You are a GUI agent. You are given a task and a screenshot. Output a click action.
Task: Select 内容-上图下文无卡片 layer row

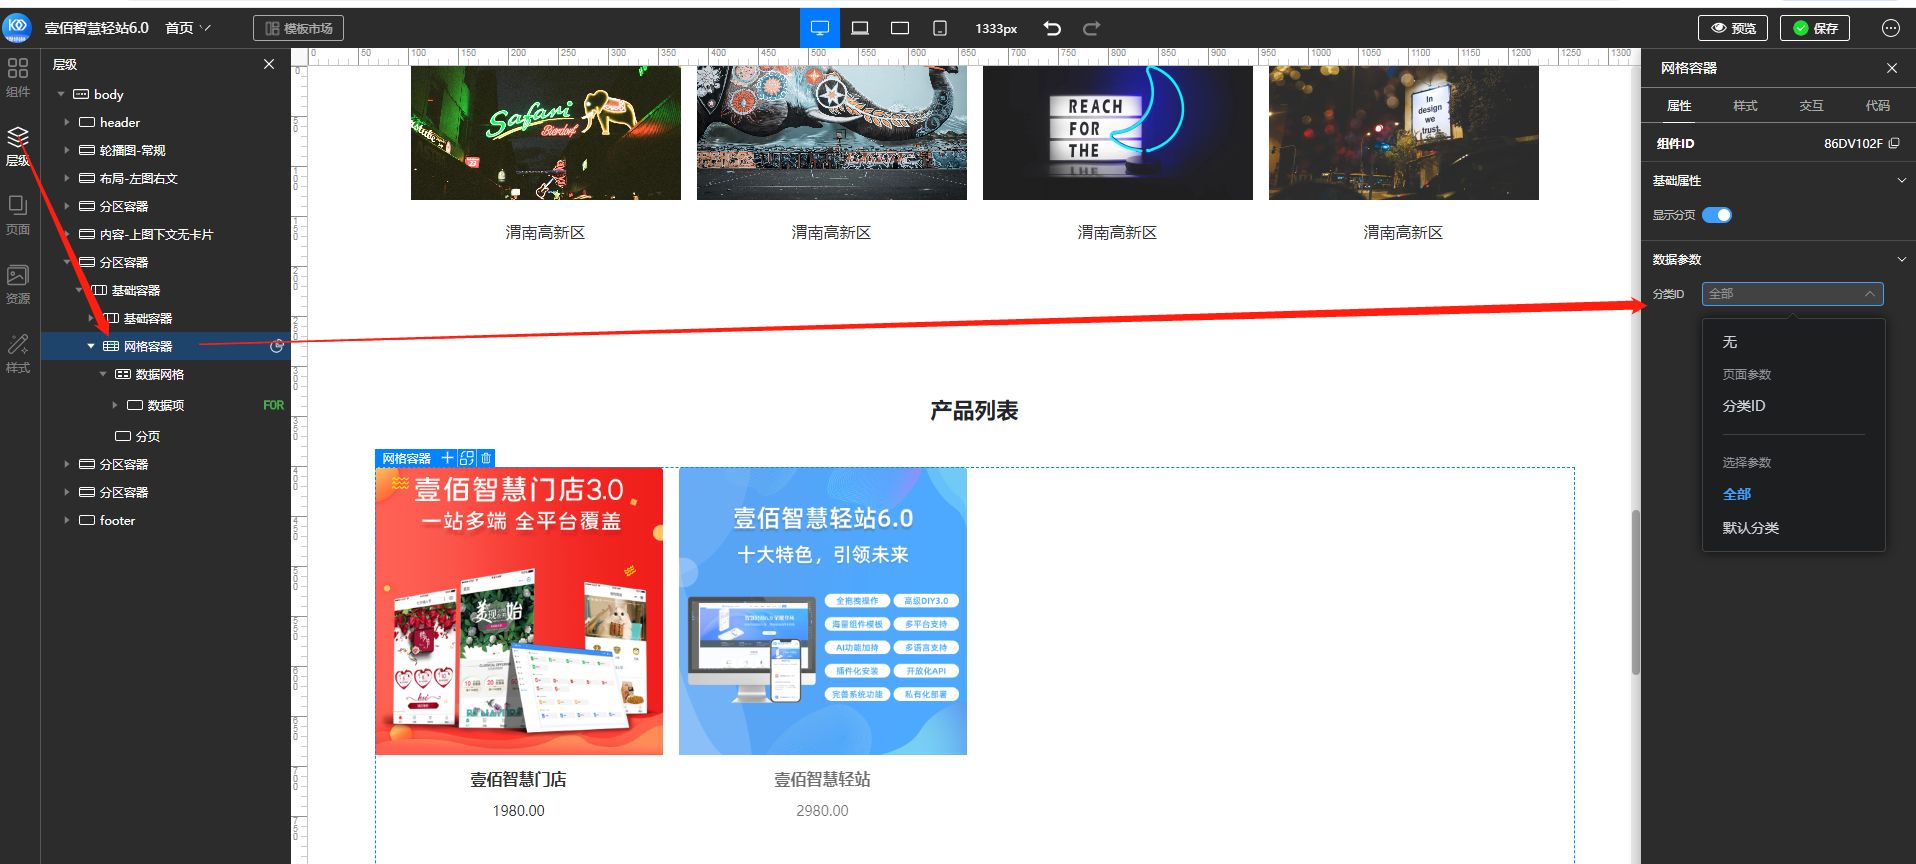[166, 234]
